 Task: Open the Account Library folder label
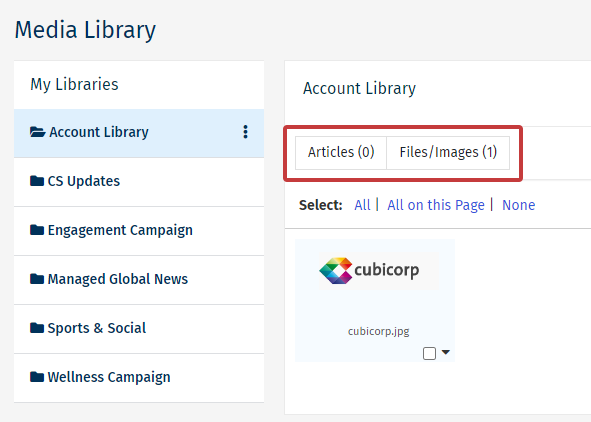99,132
